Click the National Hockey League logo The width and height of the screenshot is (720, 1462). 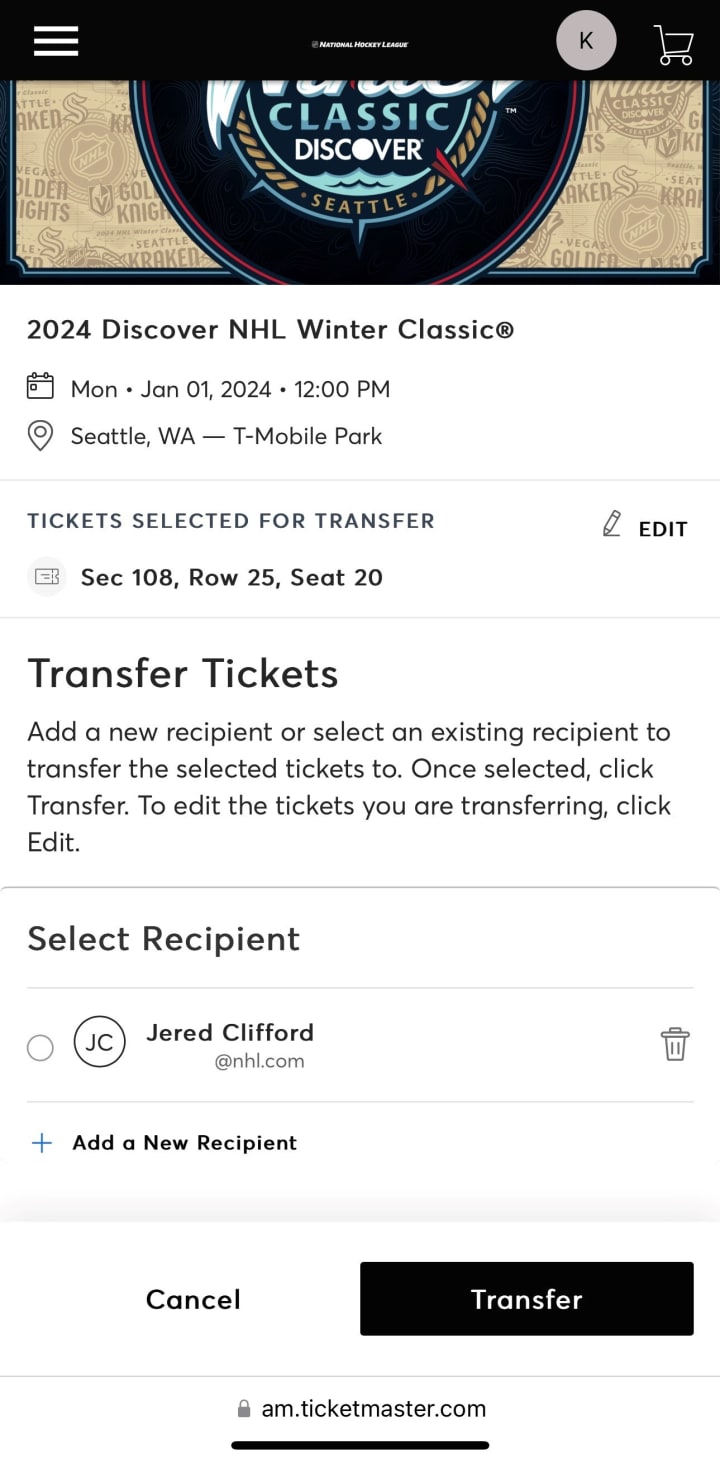point(360,44)
